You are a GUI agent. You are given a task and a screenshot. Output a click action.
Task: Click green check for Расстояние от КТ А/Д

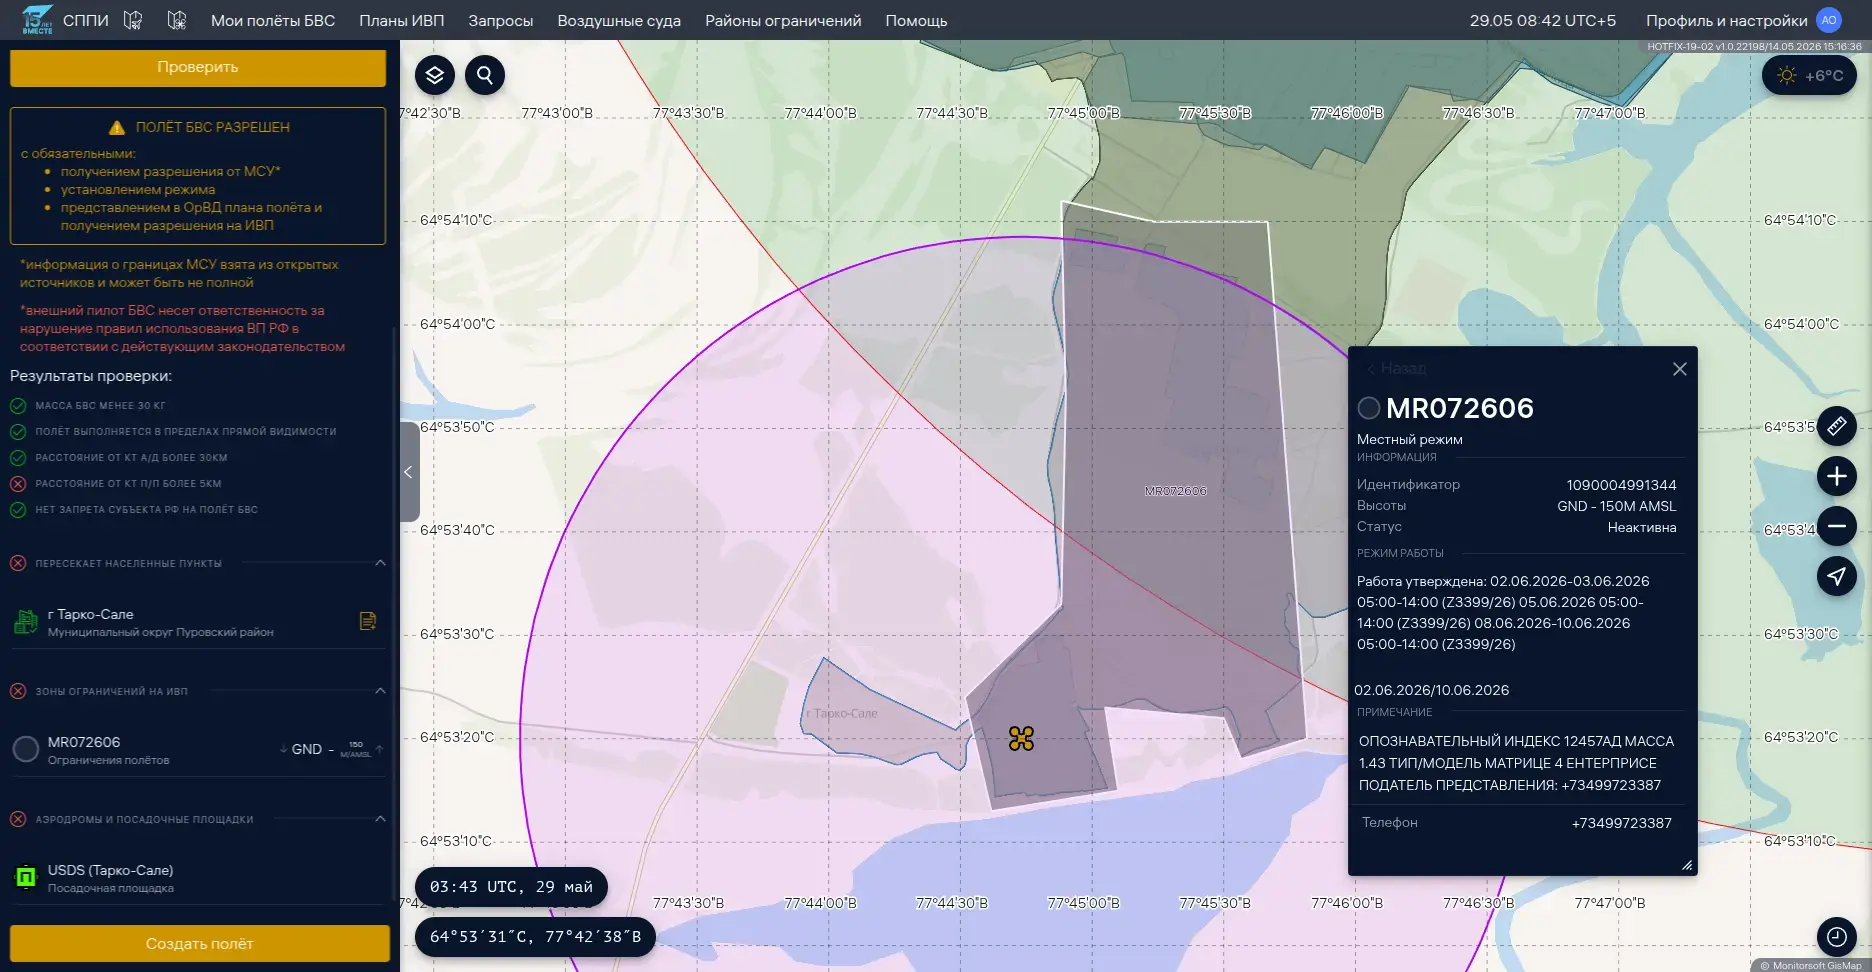[18, 458]
